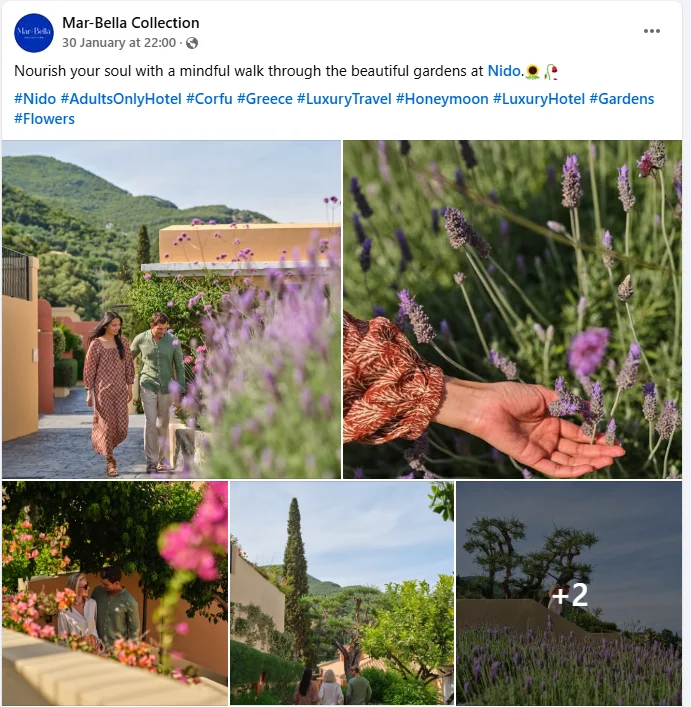This screenshot has height=707, width=691.
Task: Open the #LuxuryHotel hashtag
Action: (x=539, y=99)
